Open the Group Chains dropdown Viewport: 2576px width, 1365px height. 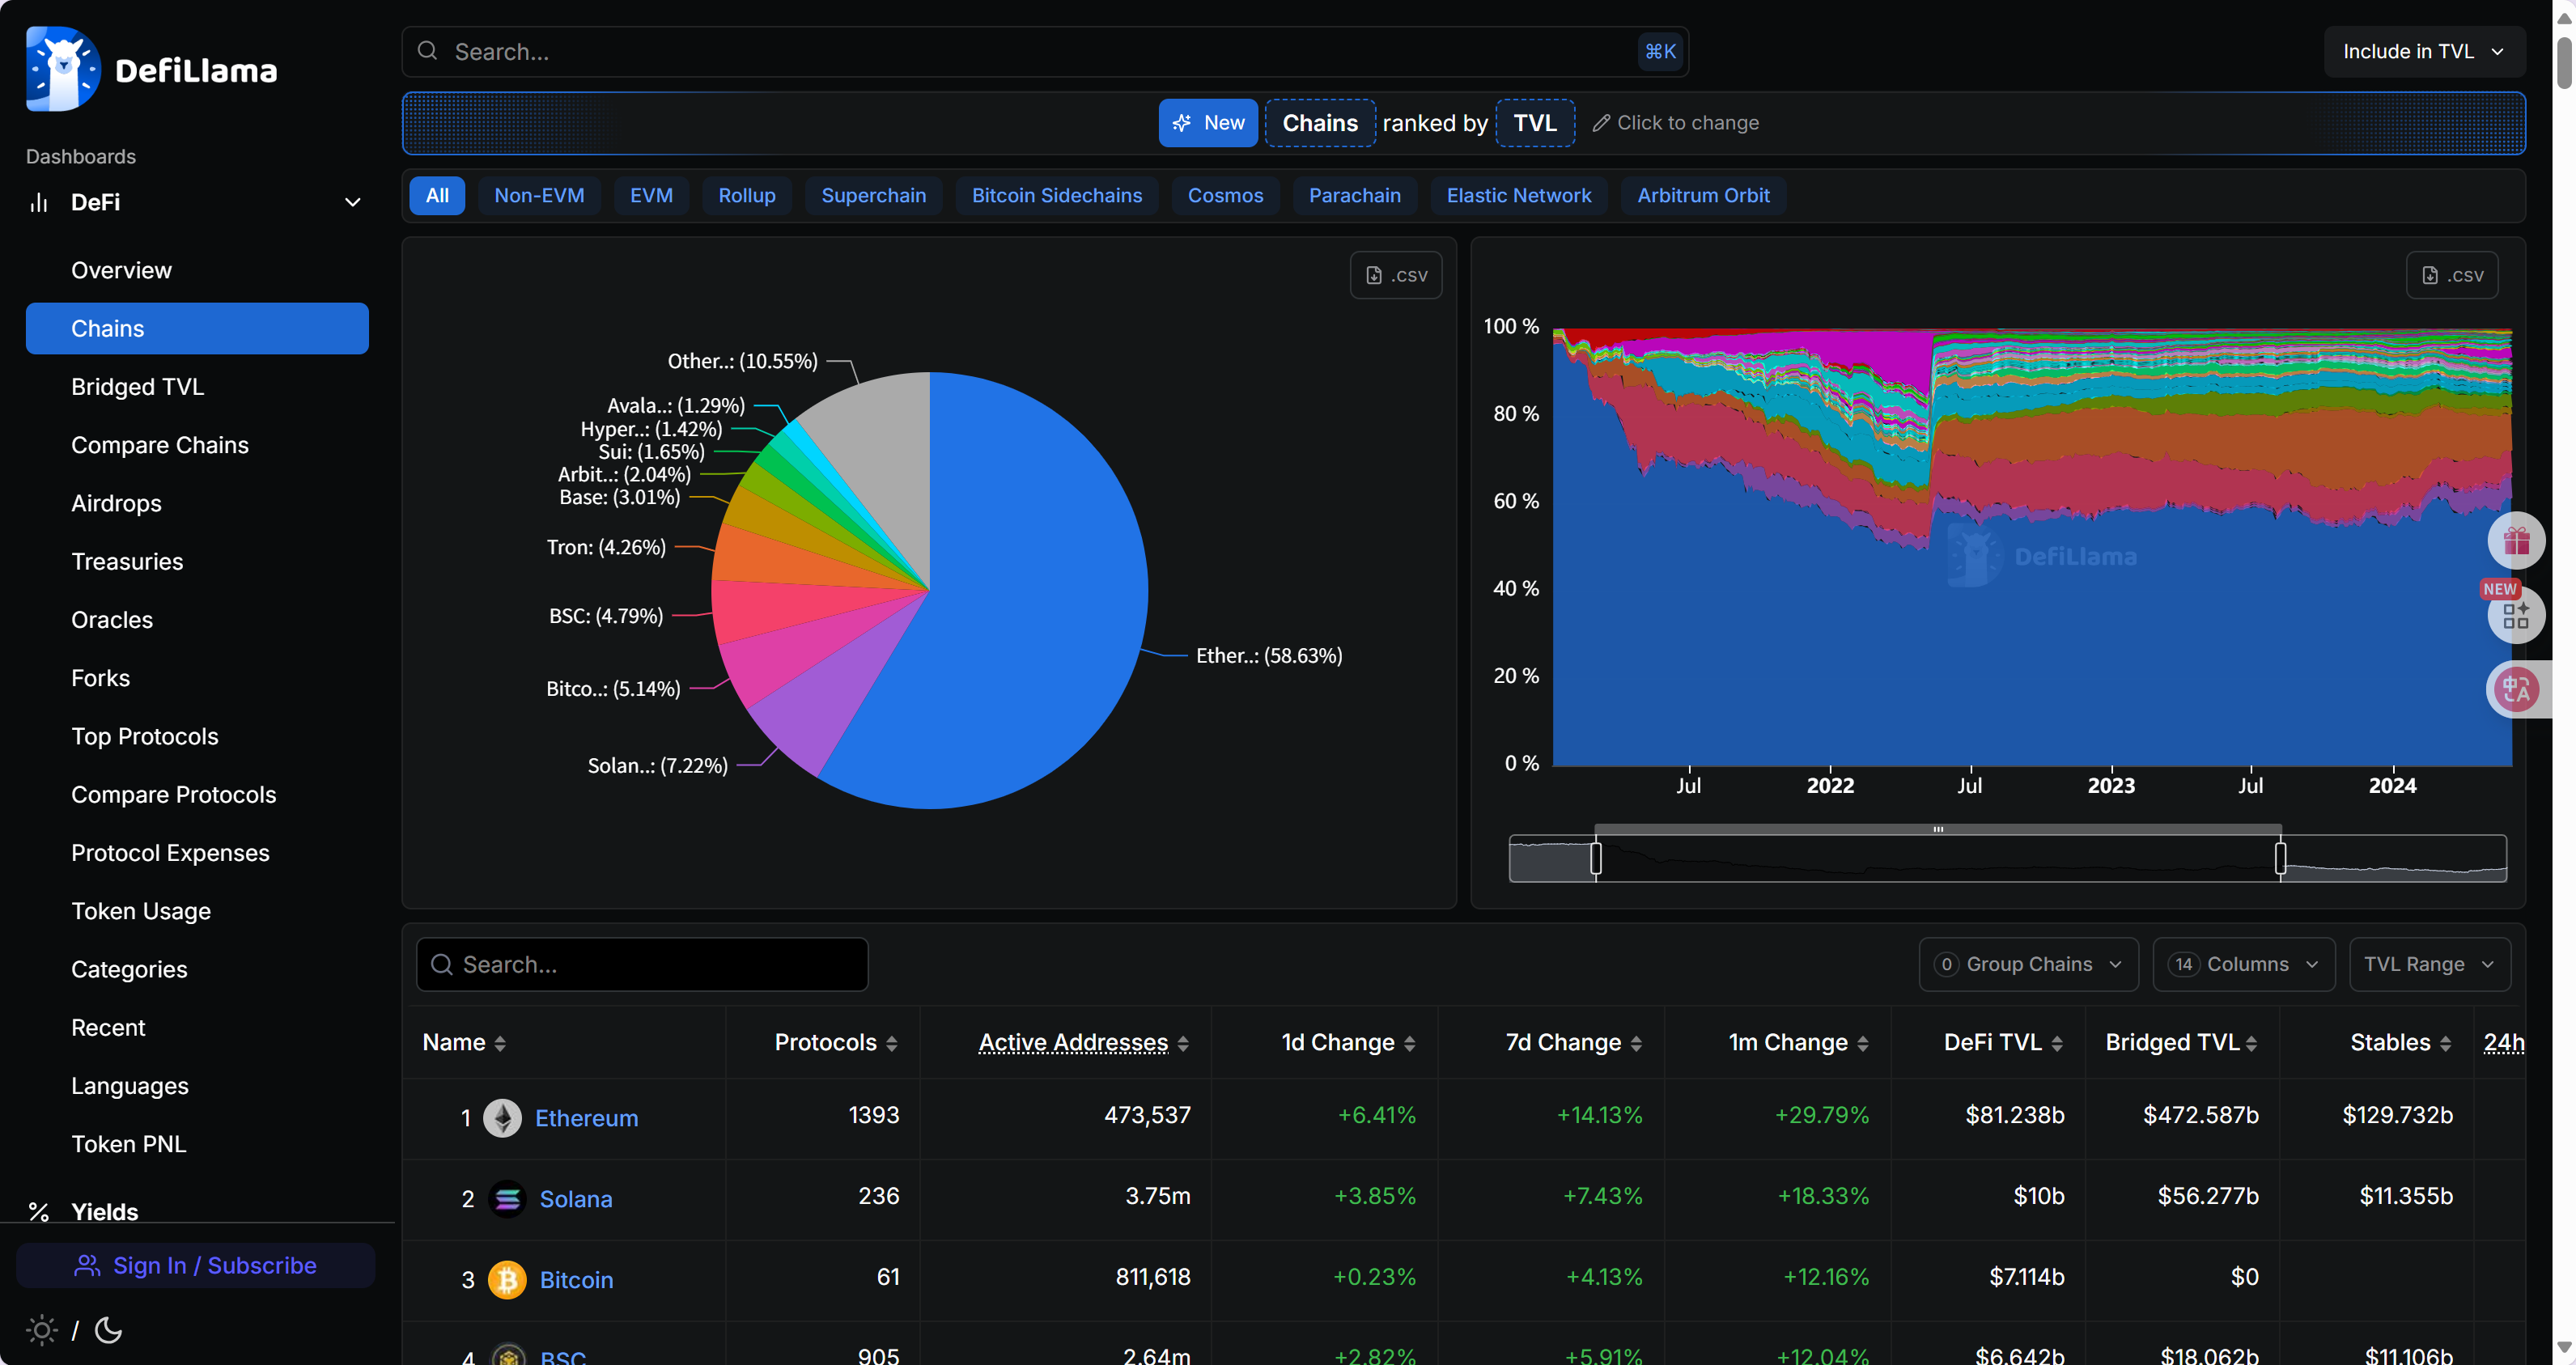click(x=2028, y=964)
